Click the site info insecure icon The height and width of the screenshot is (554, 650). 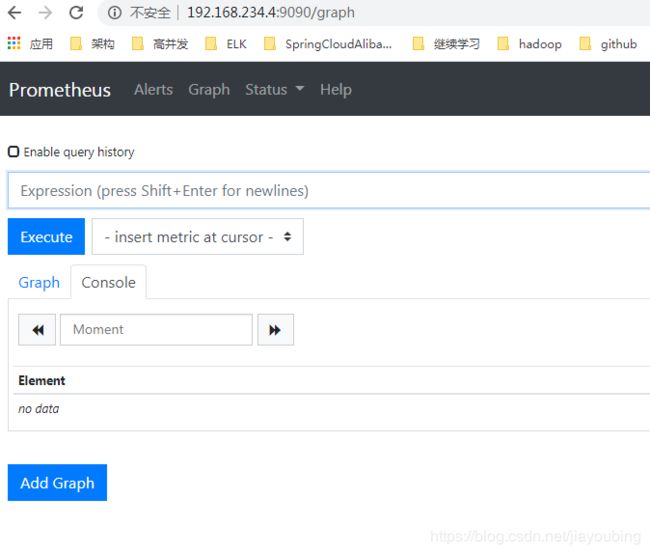point(115,13)
